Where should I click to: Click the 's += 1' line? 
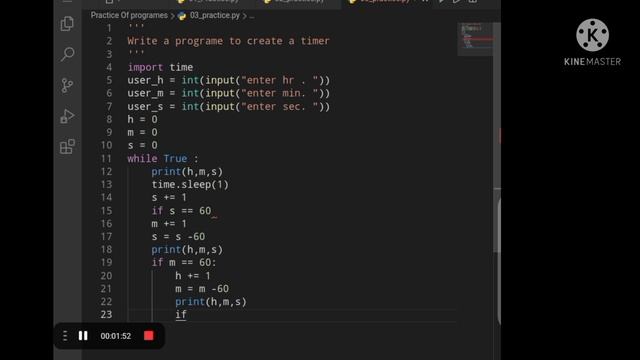coord(169,198)
